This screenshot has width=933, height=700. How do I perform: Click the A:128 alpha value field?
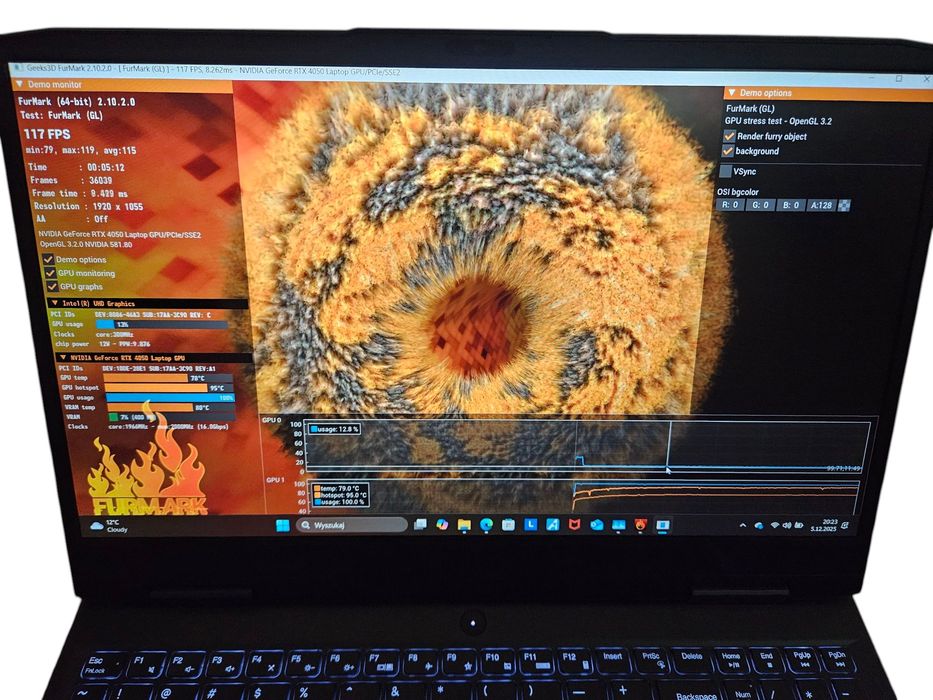coord(821,205)
